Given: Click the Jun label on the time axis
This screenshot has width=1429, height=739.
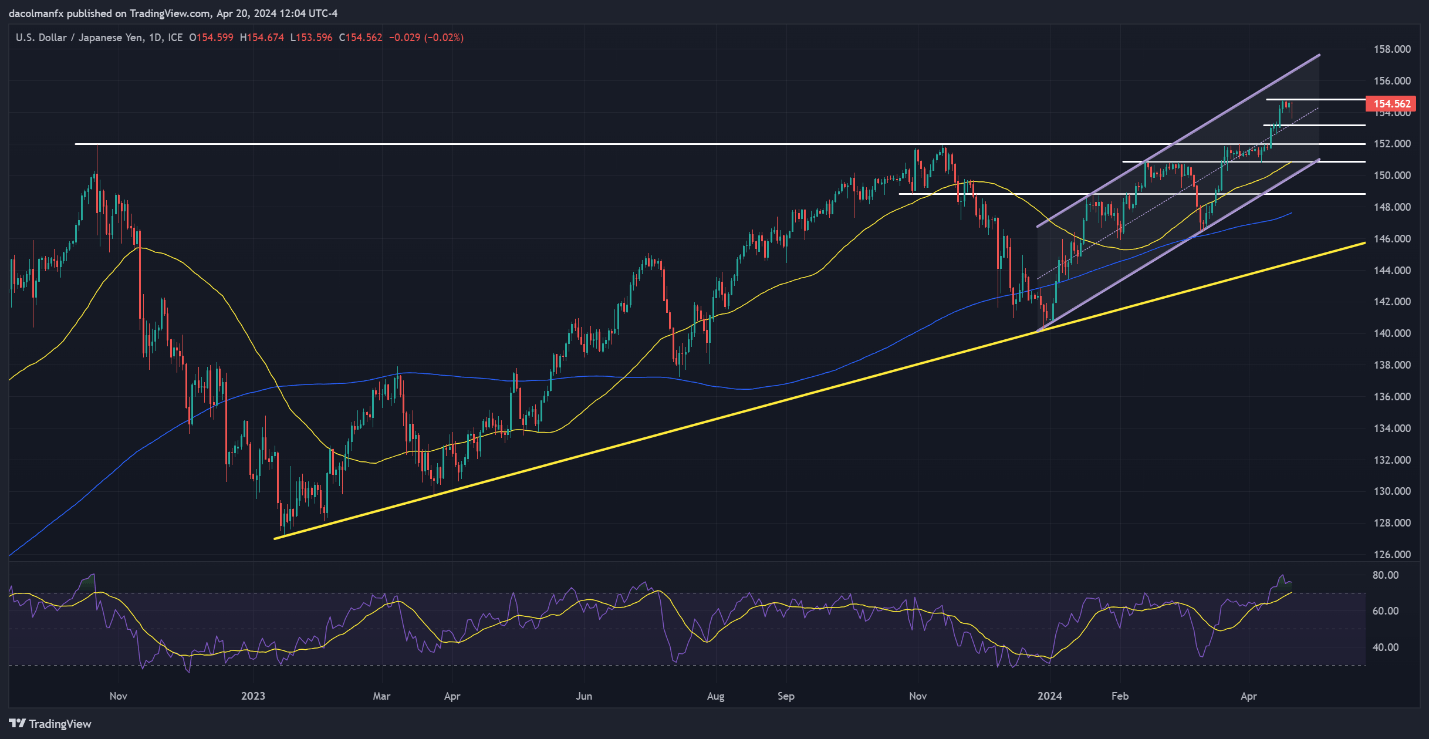Looking at the screenshot, I should pos(585,693).
